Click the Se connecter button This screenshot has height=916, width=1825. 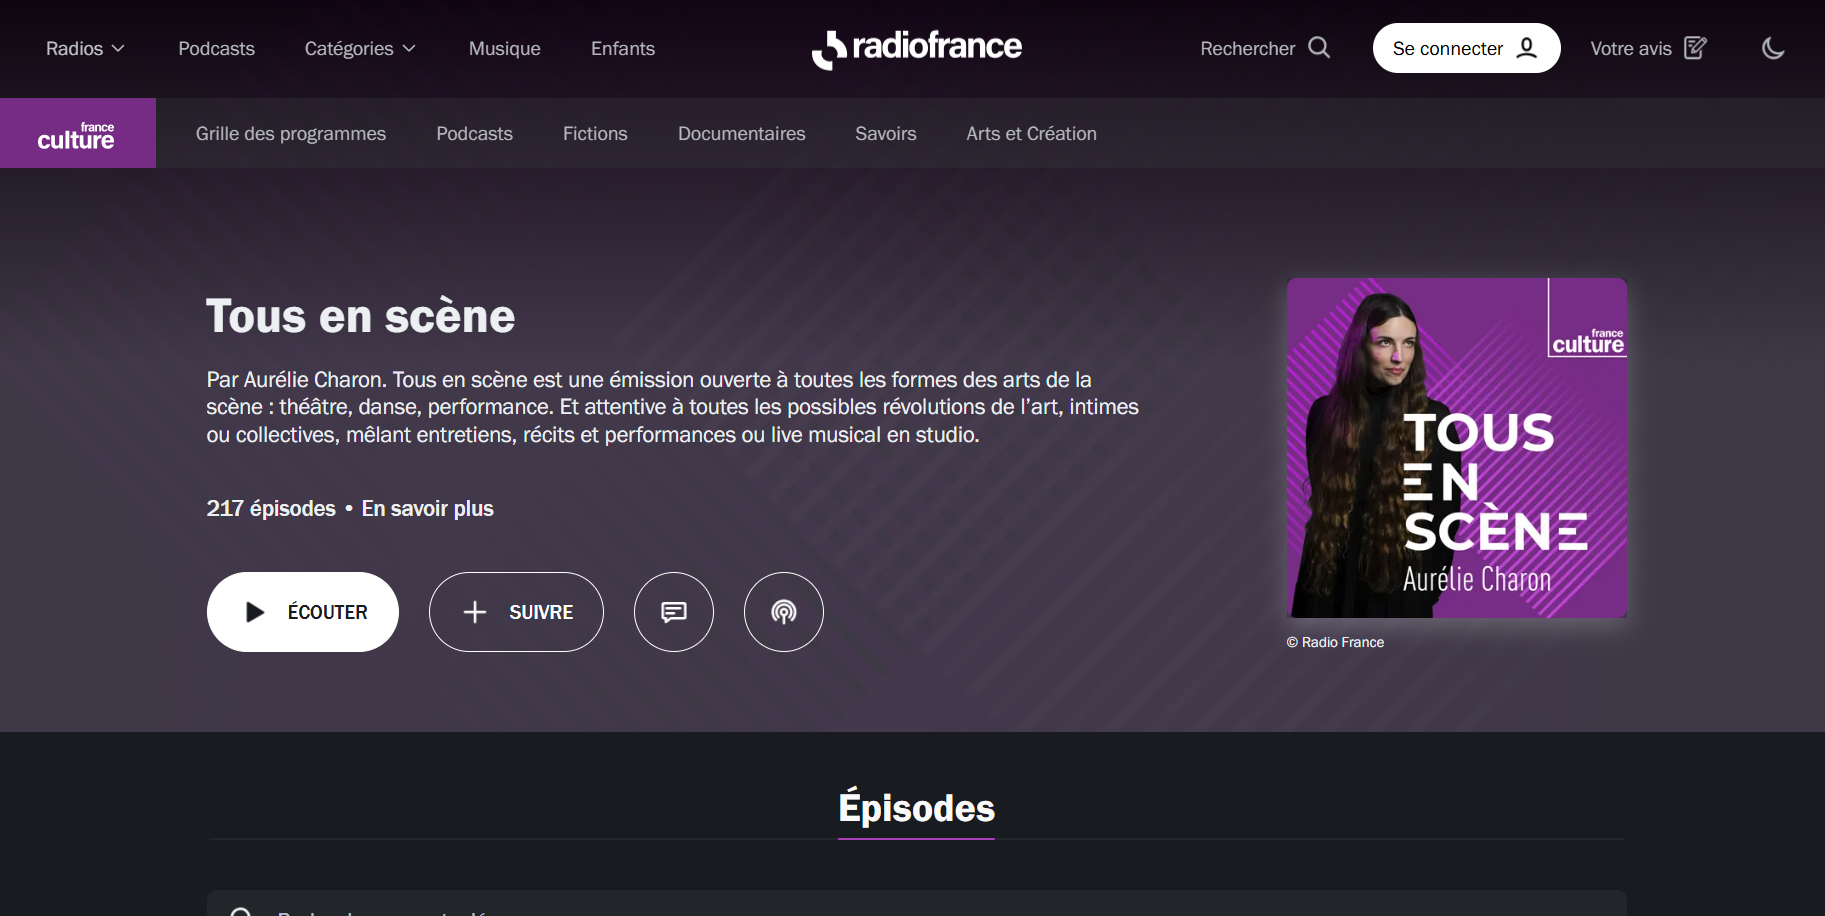[1467, 48]
